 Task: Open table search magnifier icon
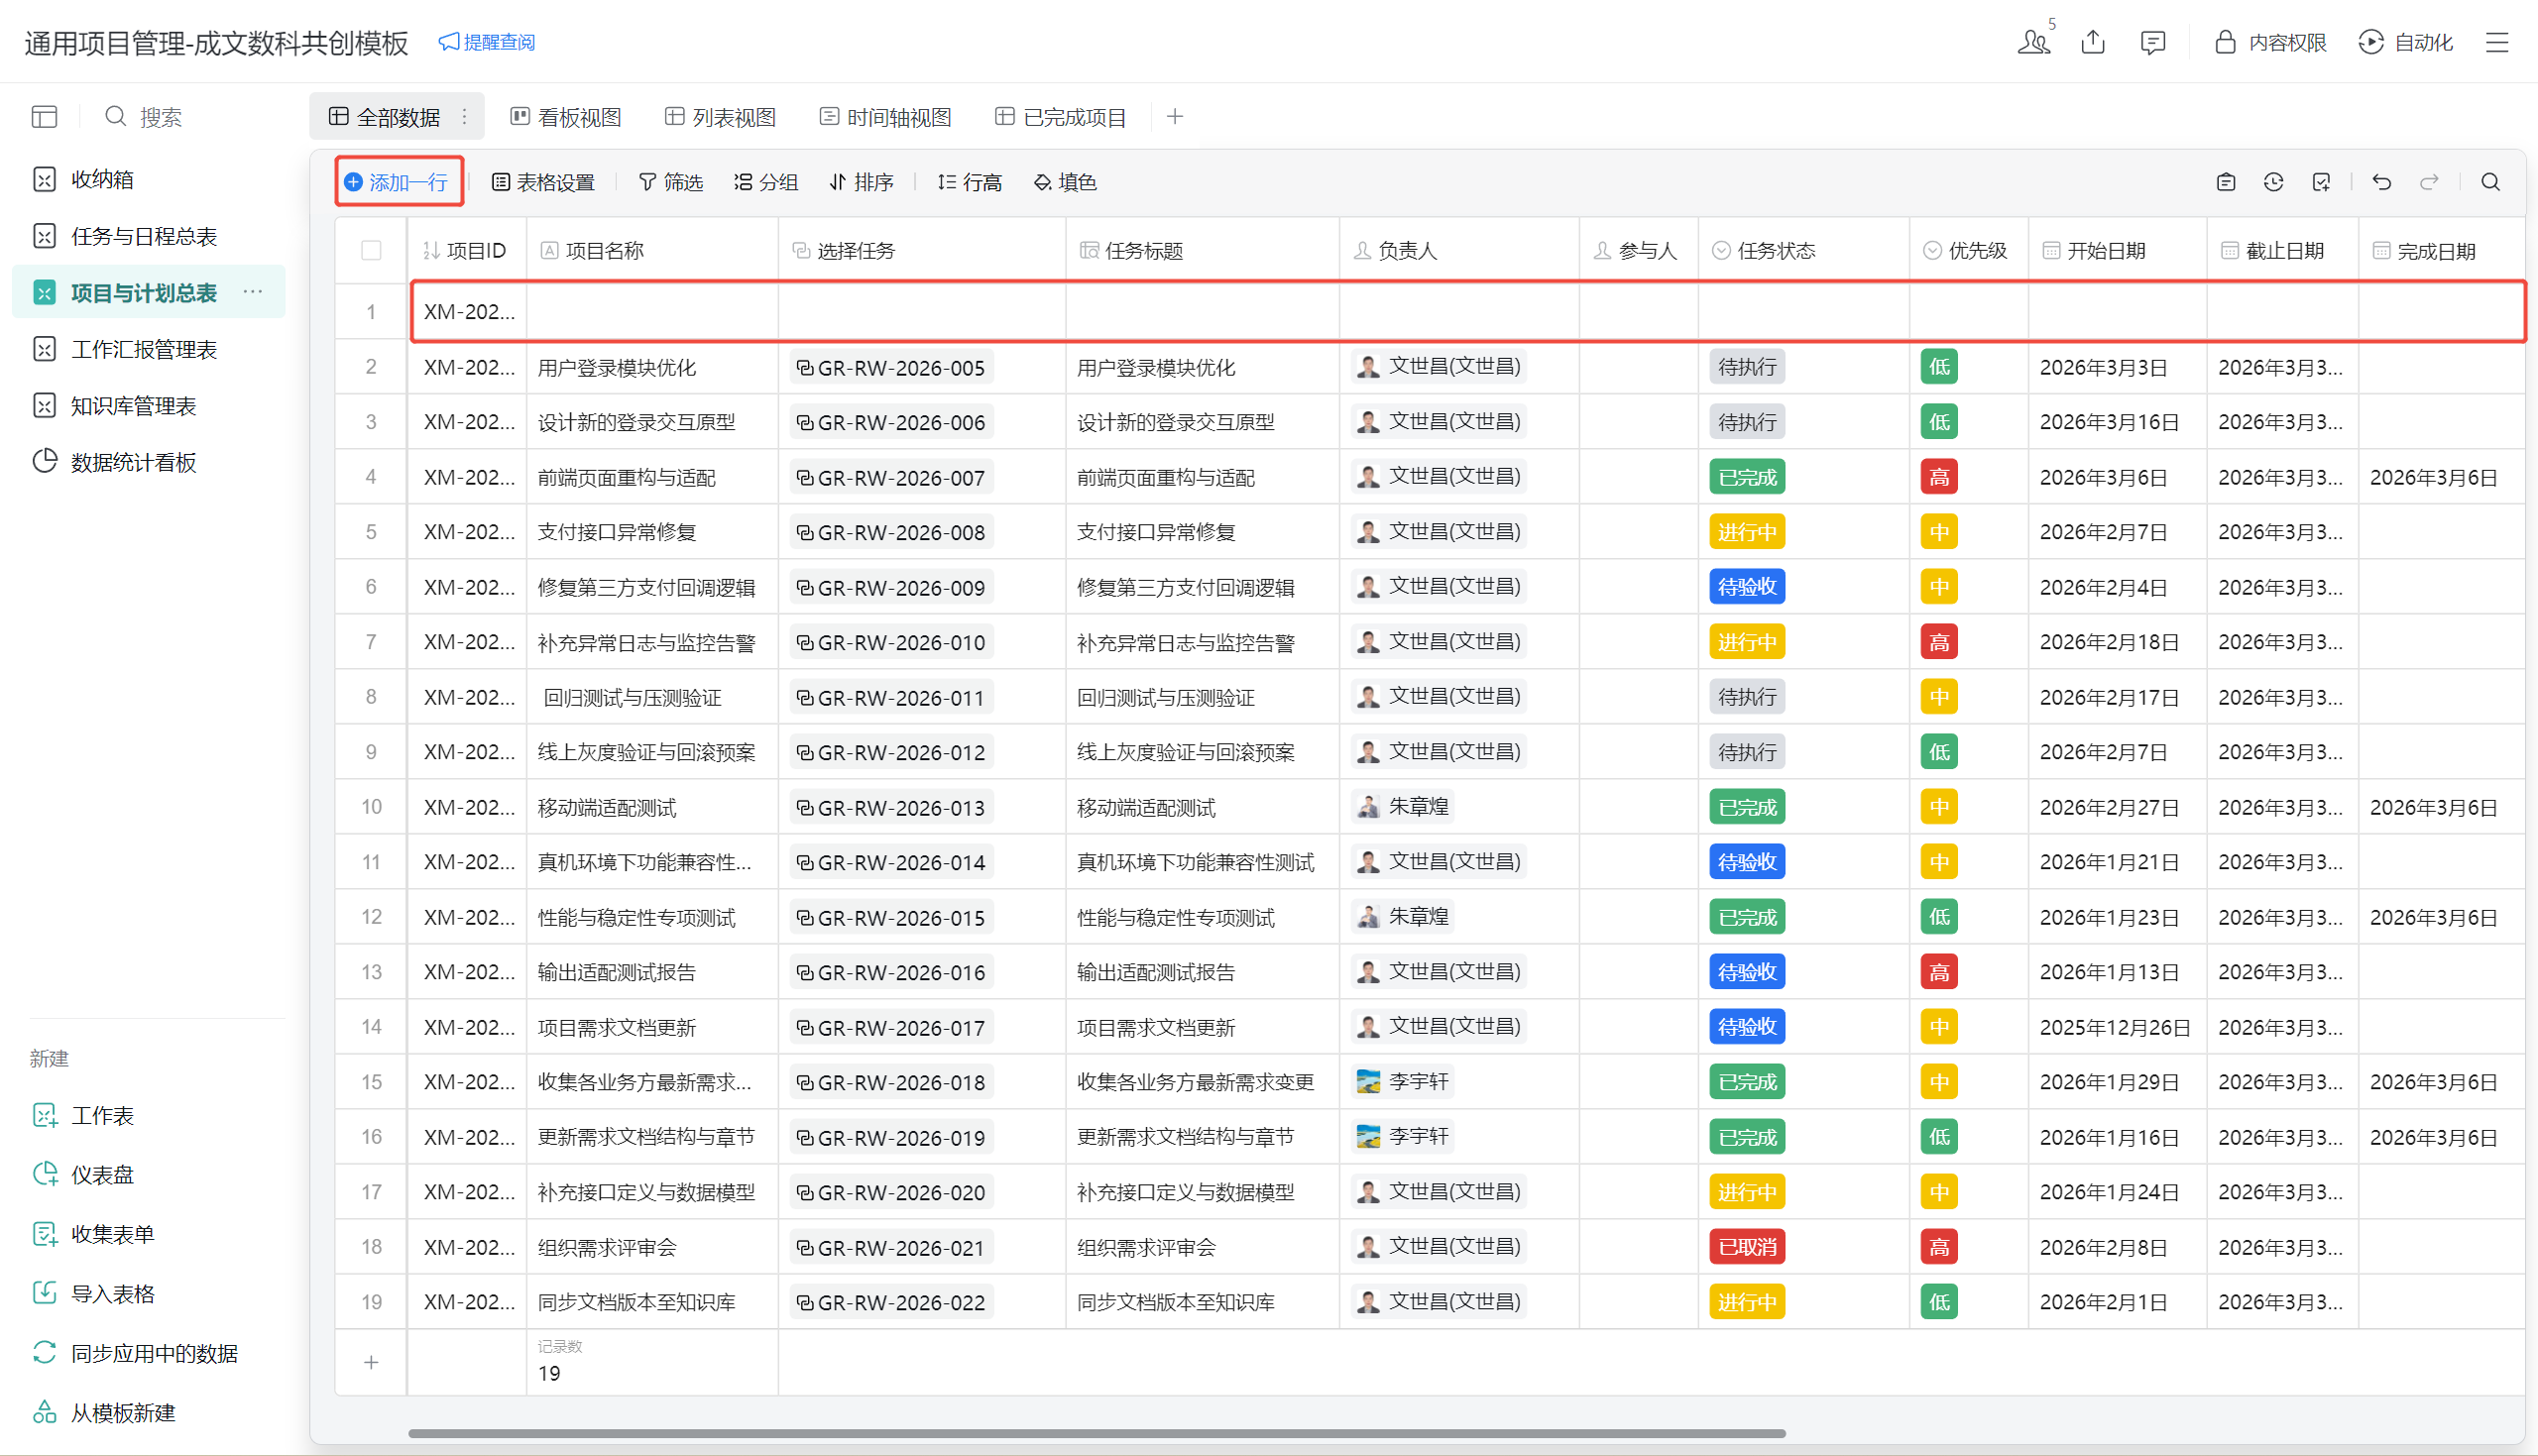coord(2490,182)
